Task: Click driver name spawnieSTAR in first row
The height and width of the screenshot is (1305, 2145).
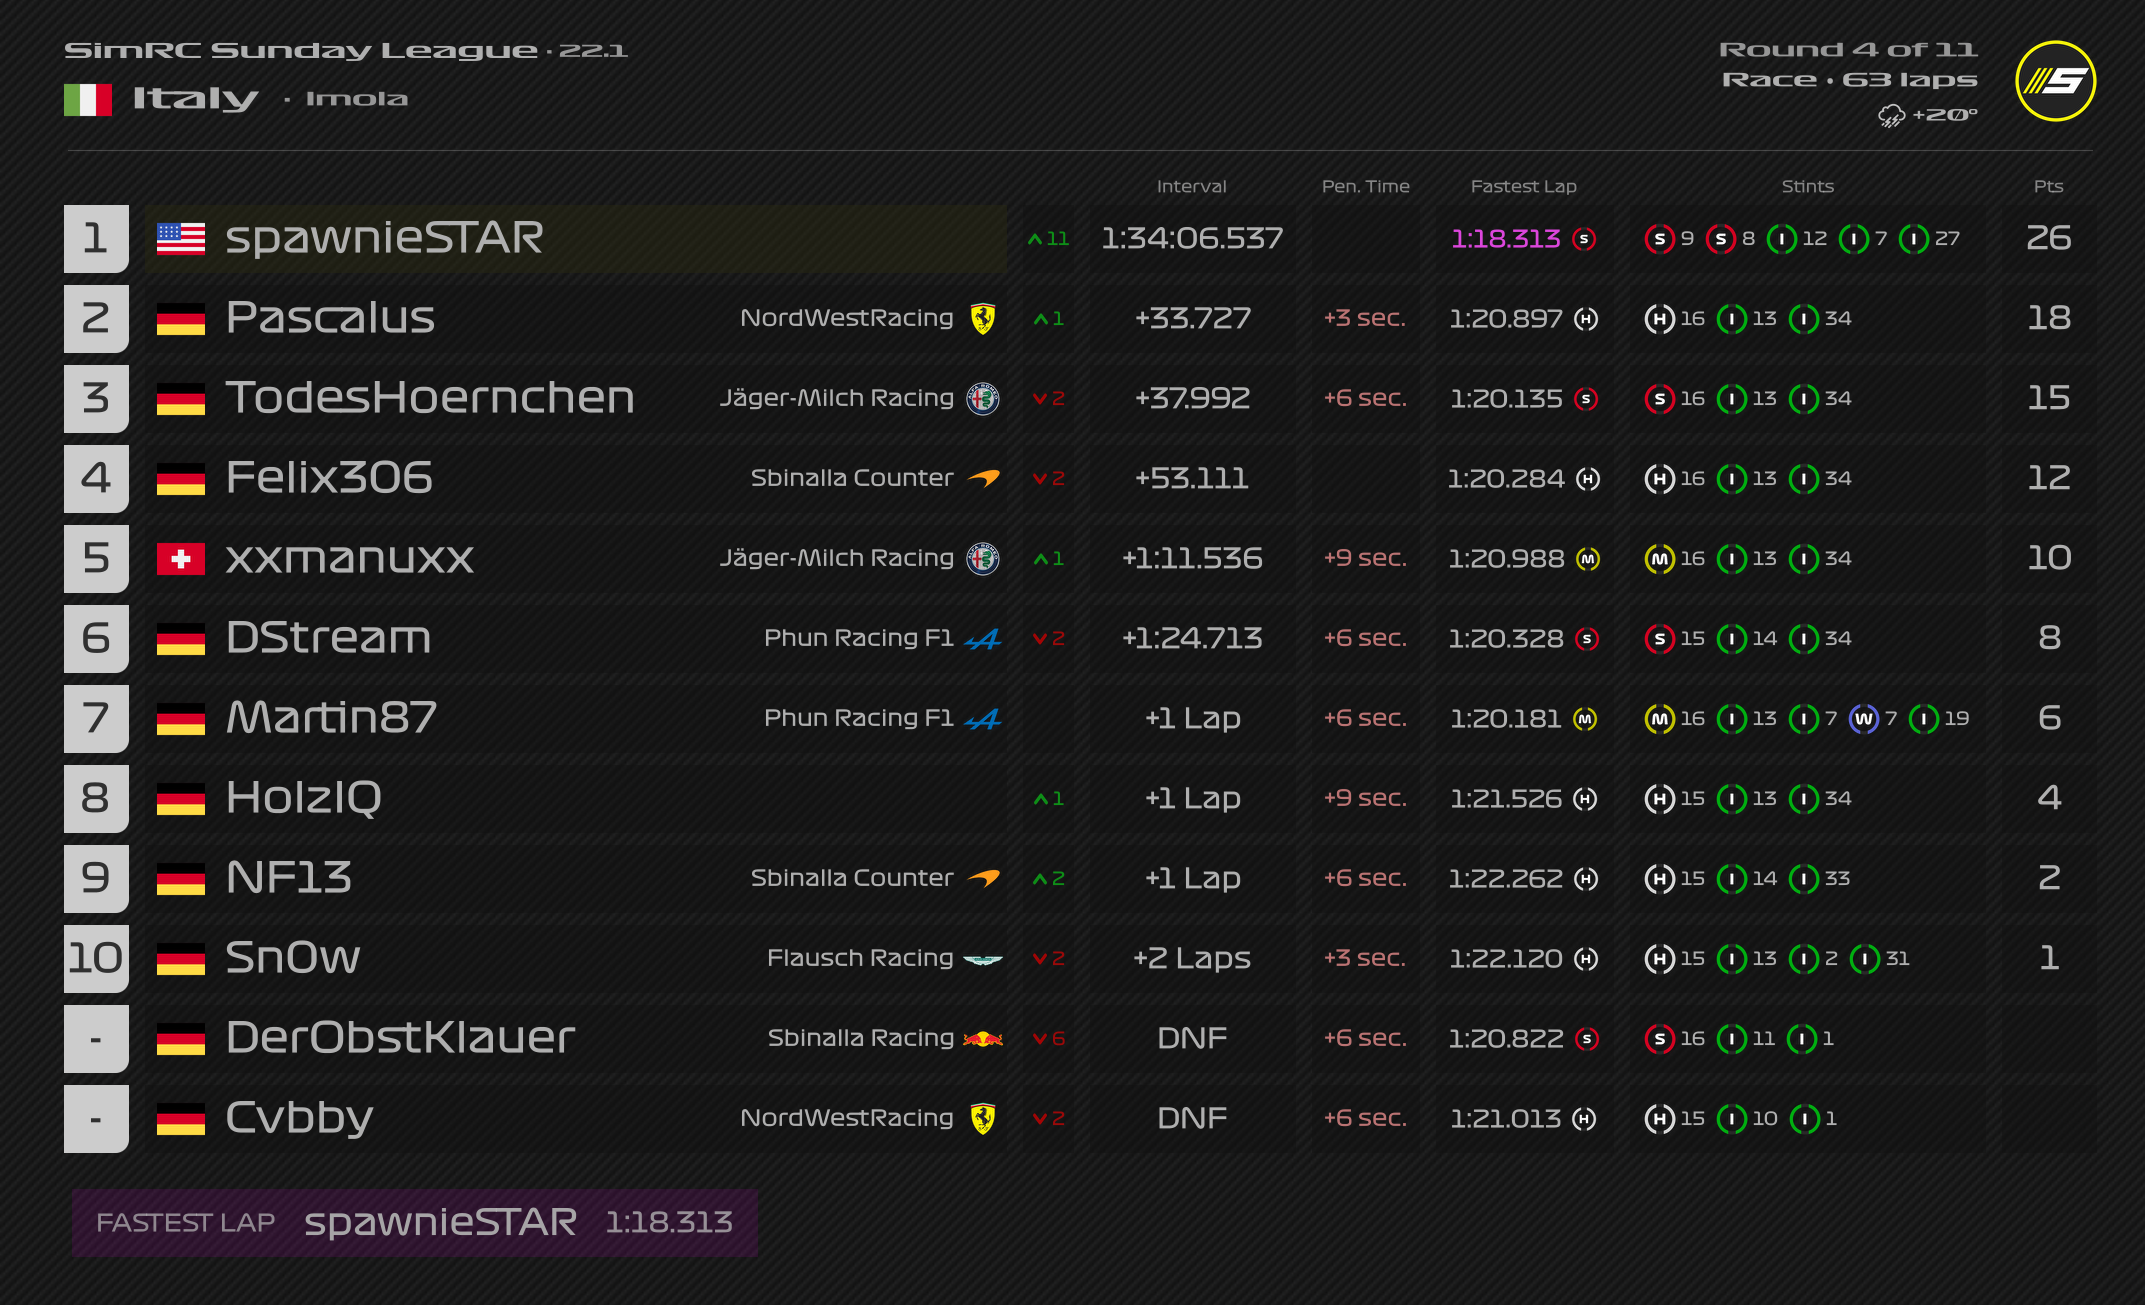Action: click(384, 238)
